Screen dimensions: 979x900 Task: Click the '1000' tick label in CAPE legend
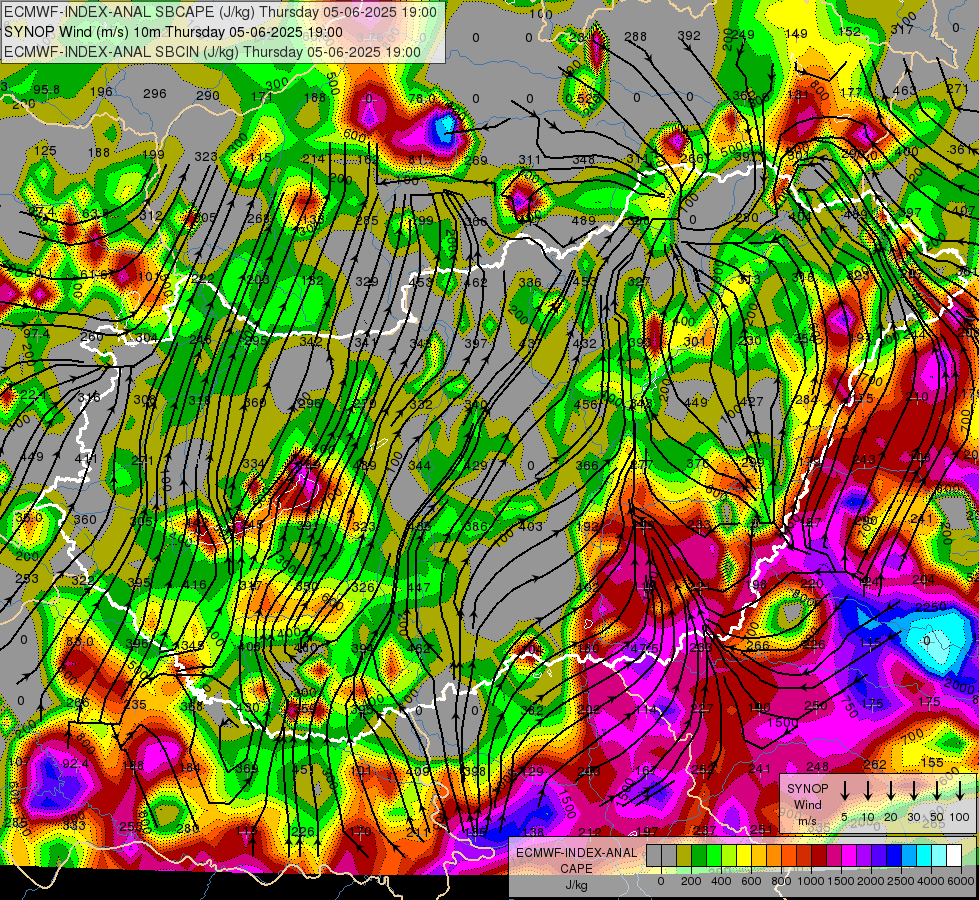pyautogui.click(x=811, y=881)
